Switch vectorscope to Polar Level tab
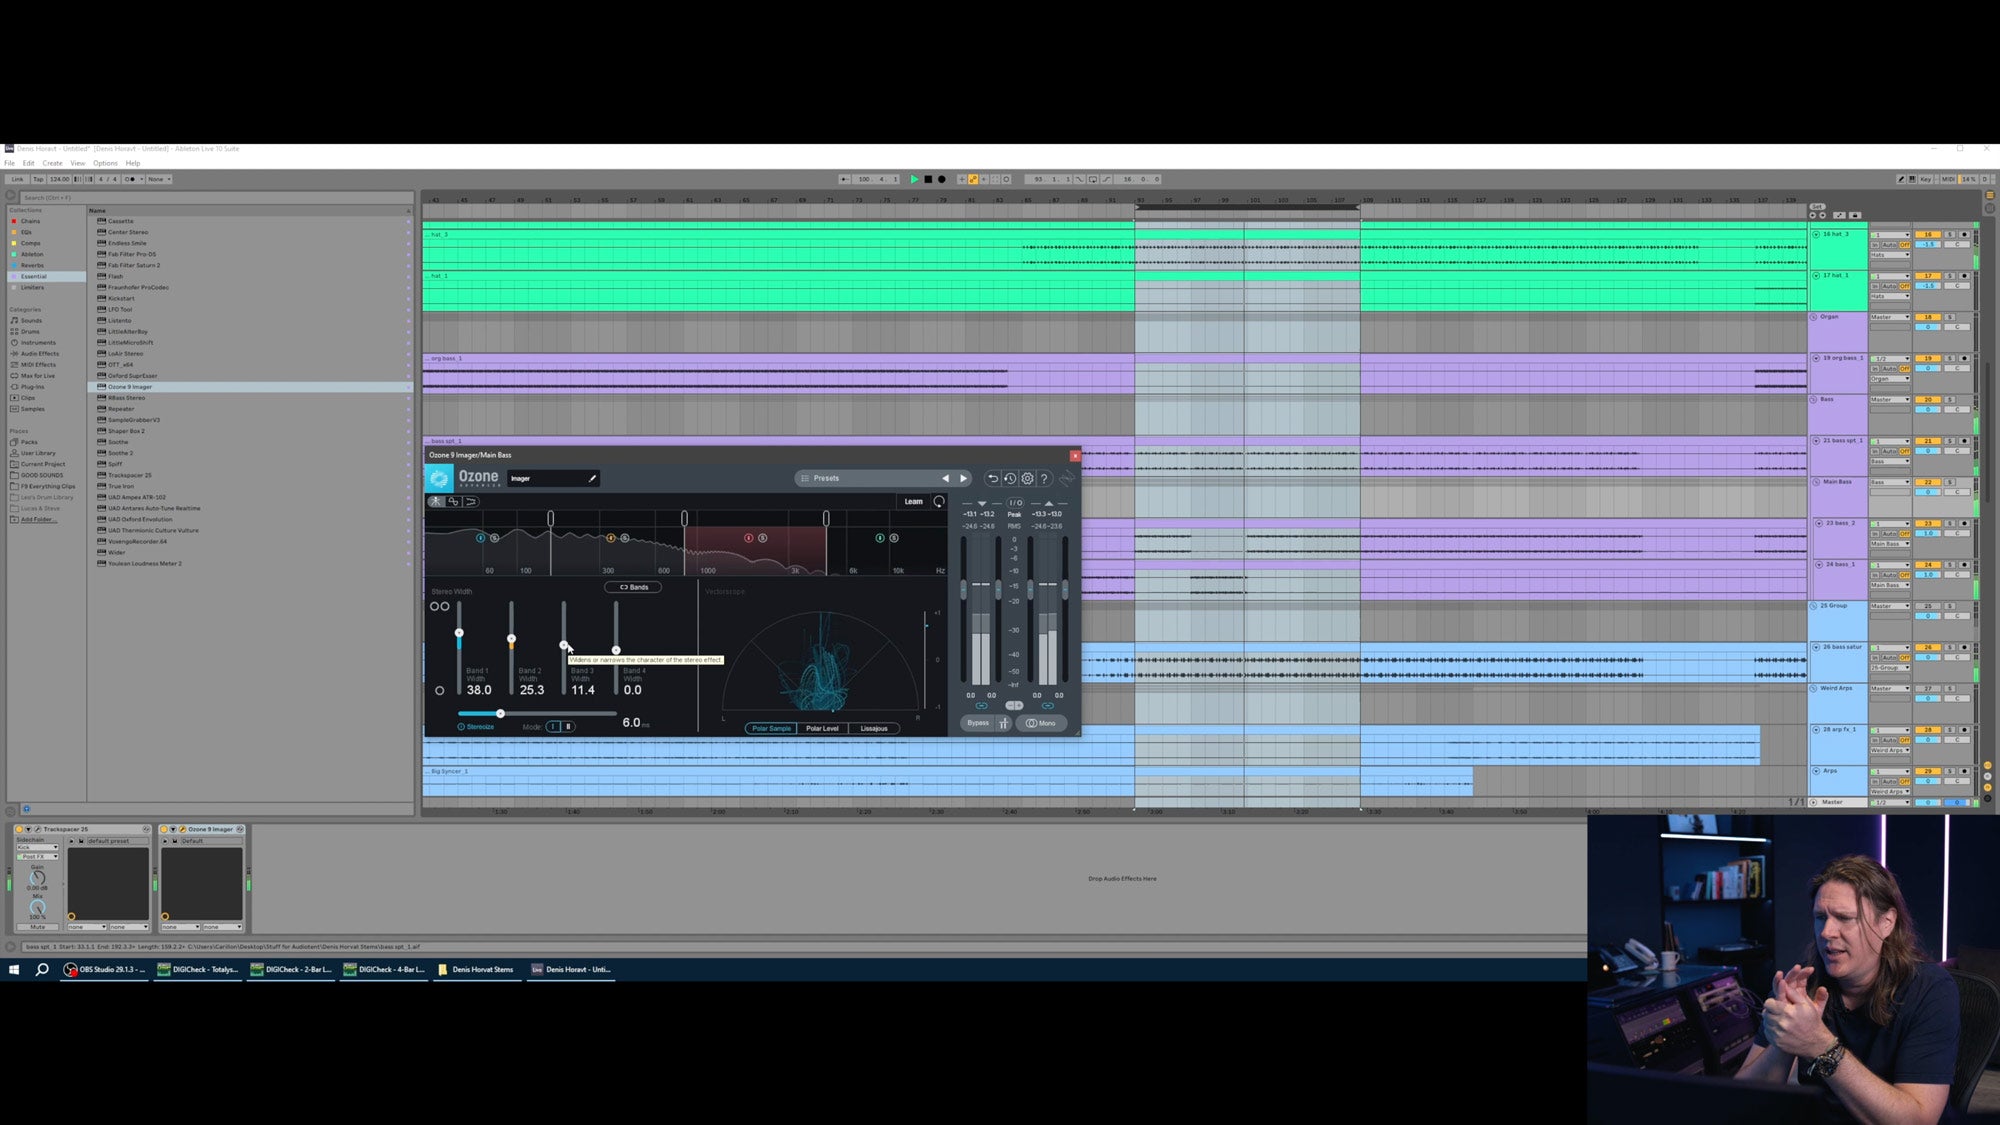The height and width of the screenshot is (1125, 2000). point(822,728)
